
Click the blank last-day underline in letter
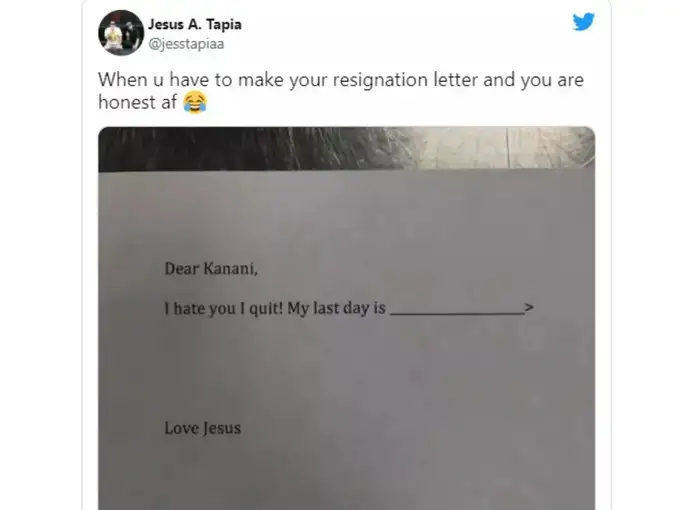pyautogui.click(x=457, y=313)
